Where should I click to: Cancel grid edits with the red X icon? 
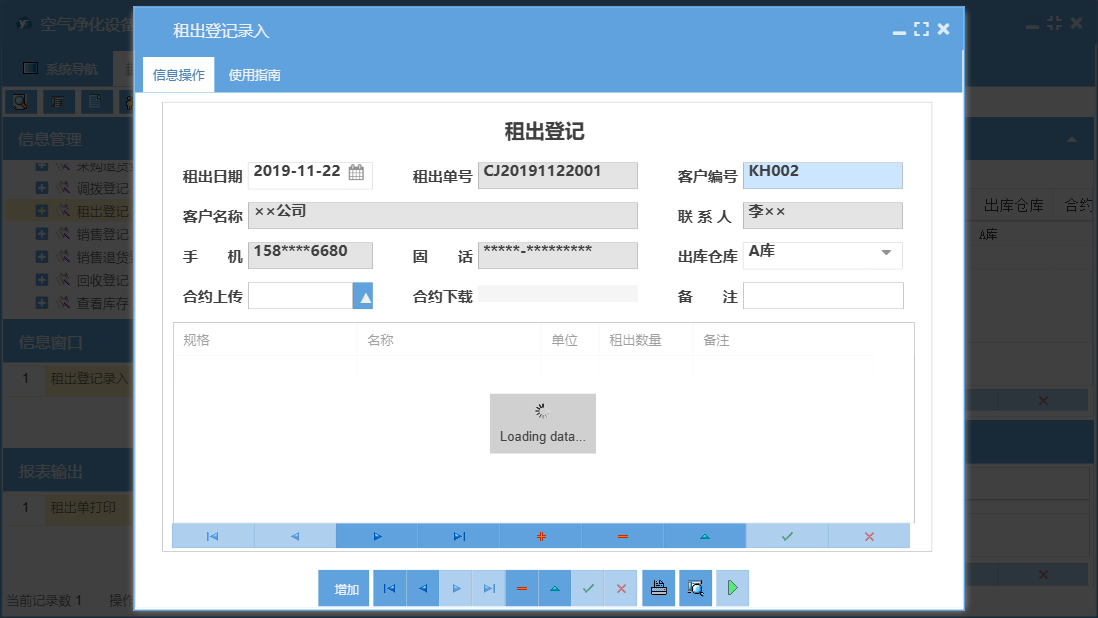tap(869, 536)
